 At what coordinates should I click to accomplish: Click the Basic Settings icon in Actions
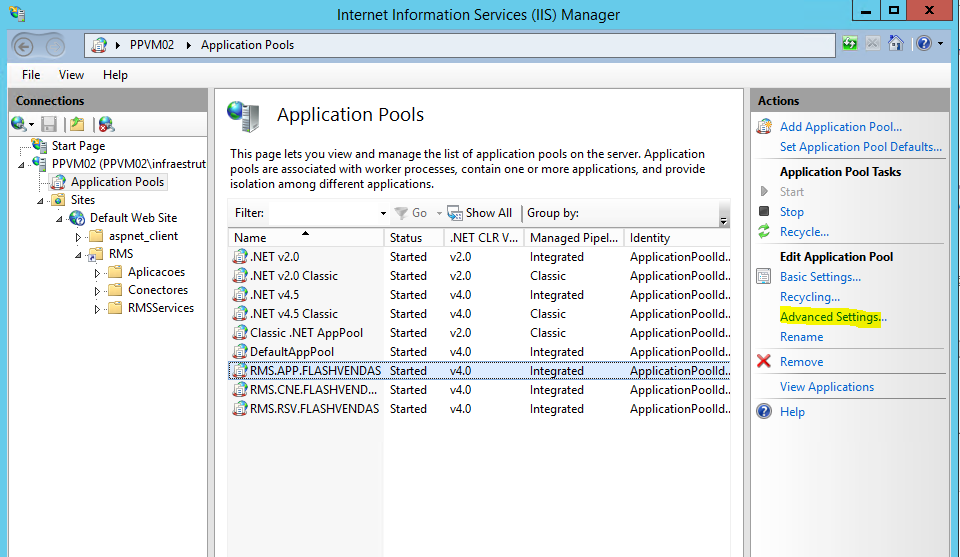[x=764, y=277]
